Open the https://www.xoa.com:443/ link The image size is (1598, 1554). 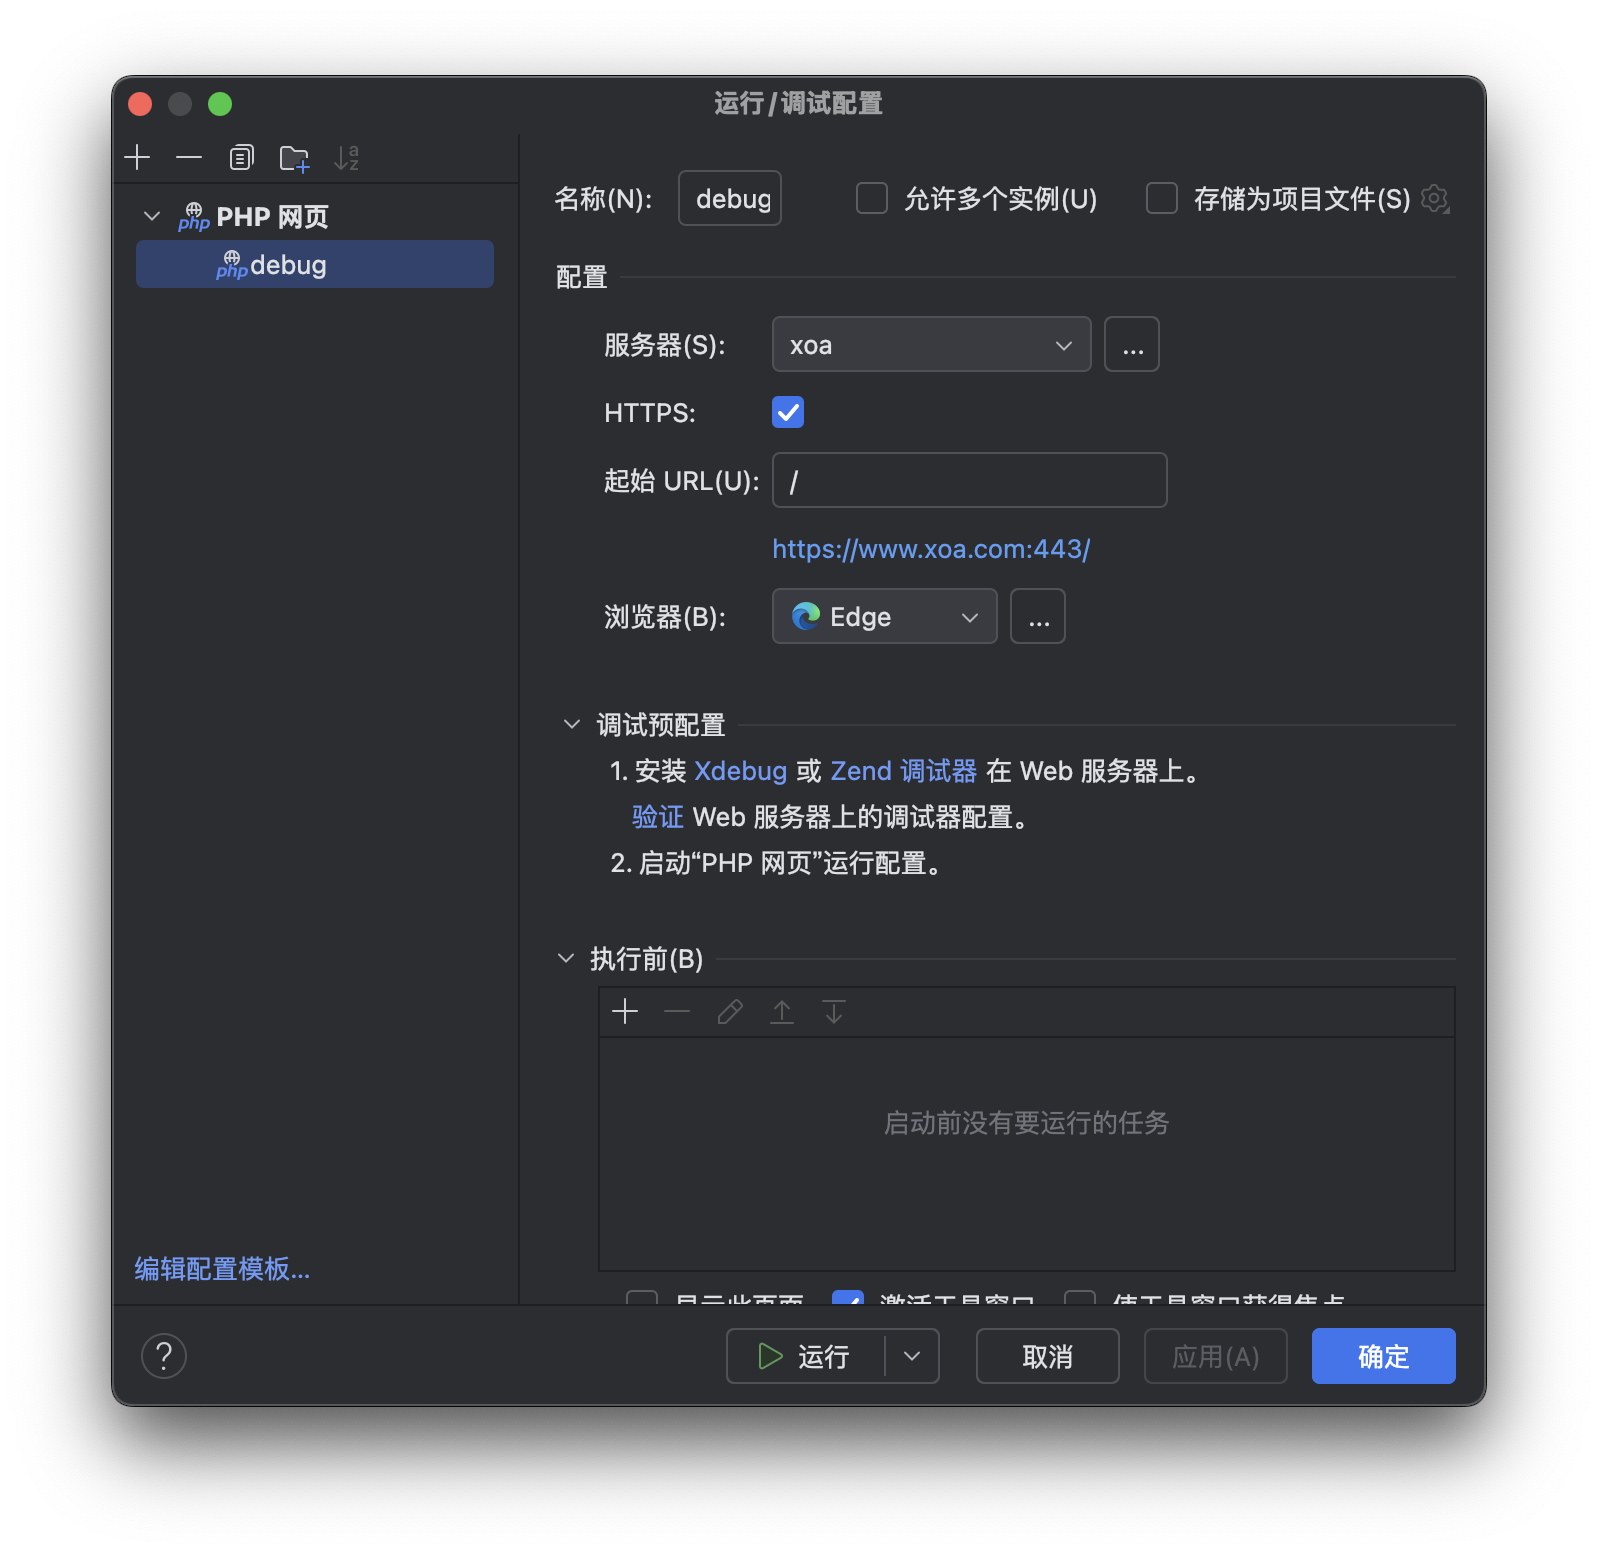click(931, 549)
